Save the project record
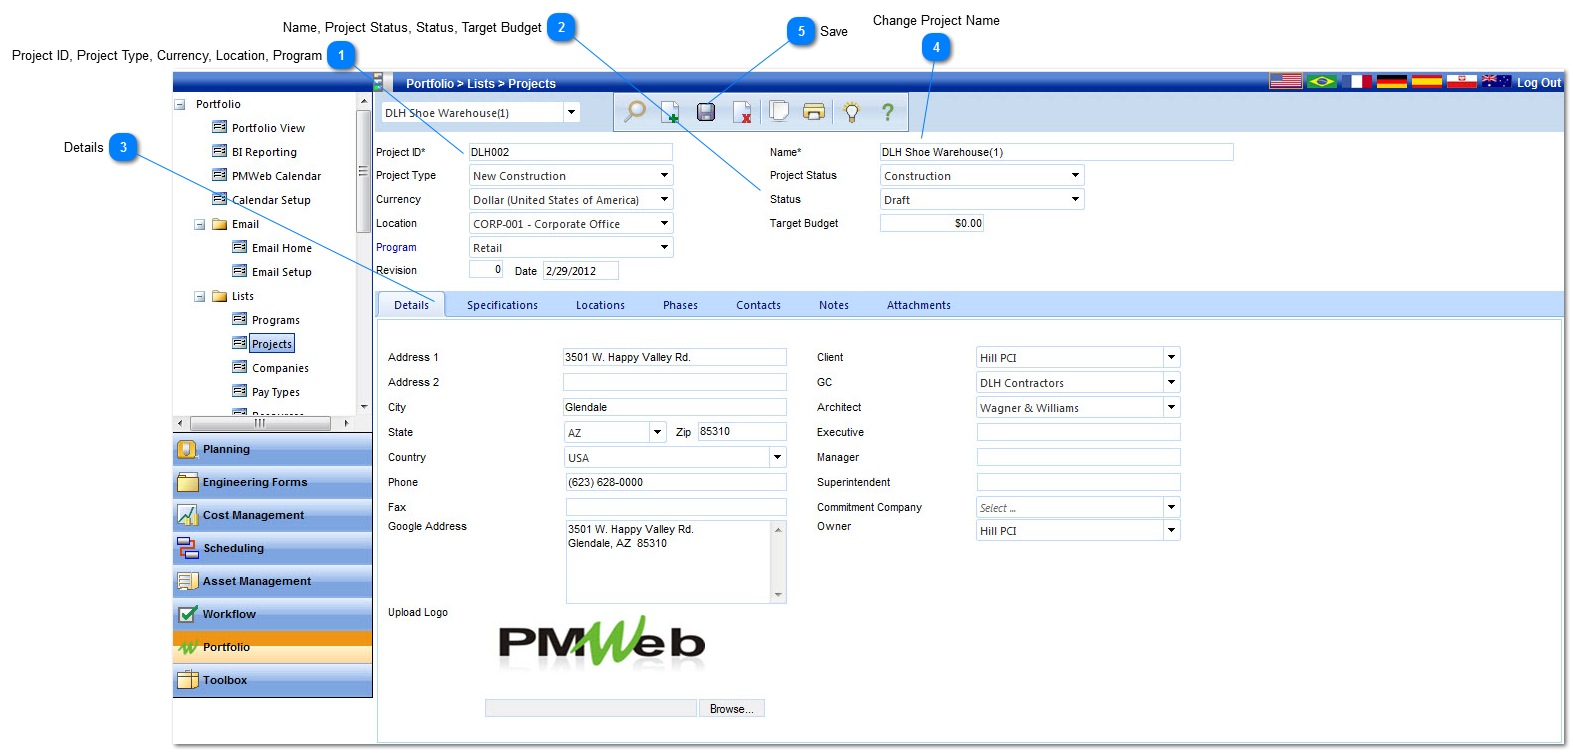Viewport: 1573px width, 753px height. click(x=706, y=112)
